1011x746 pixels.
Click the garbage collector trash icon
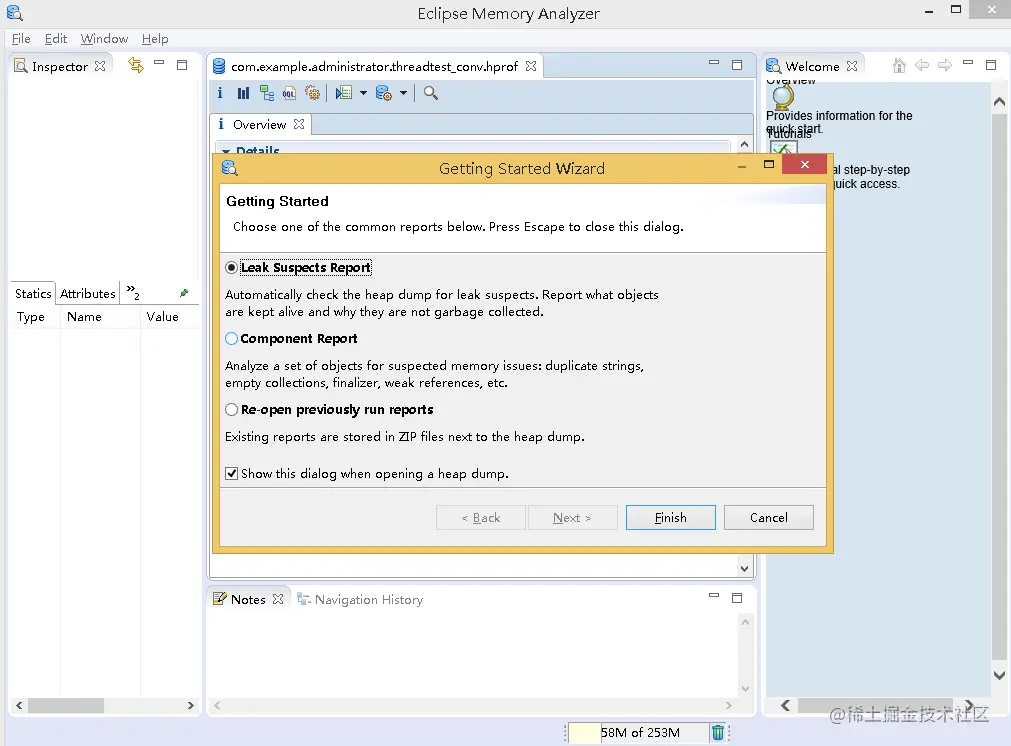pos(718,732)
